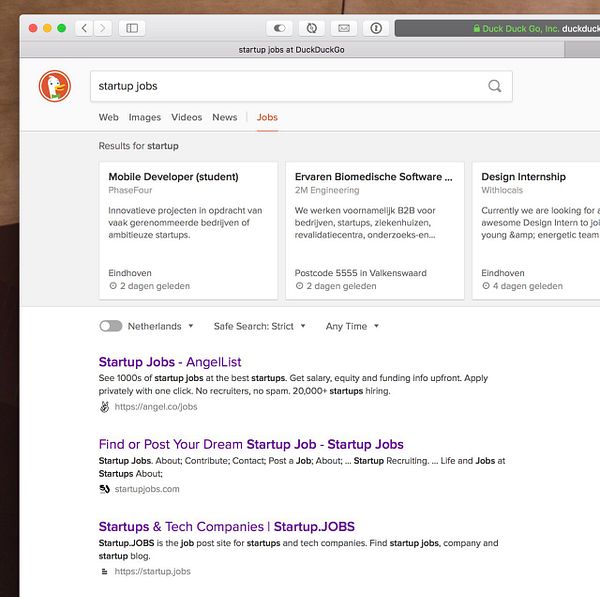The width and height of the screenshot is (600, 597).
Task: Open the Ervaren Biomedische Software job card
Action: tap(375, 230)
